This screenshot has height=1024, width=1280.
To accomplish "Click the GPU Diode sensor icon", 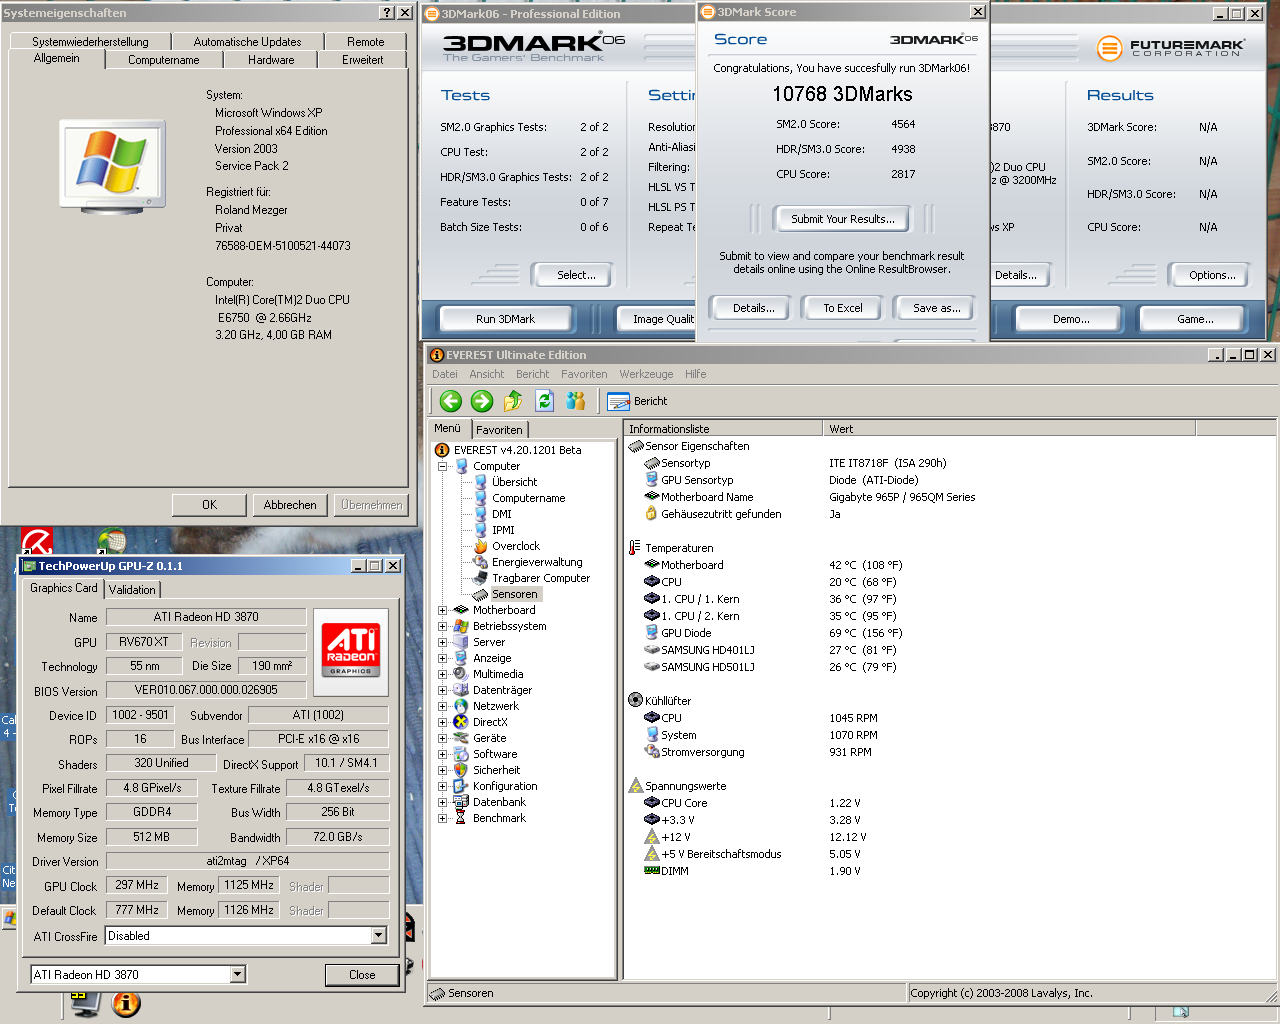I will (x=651, y=633).
